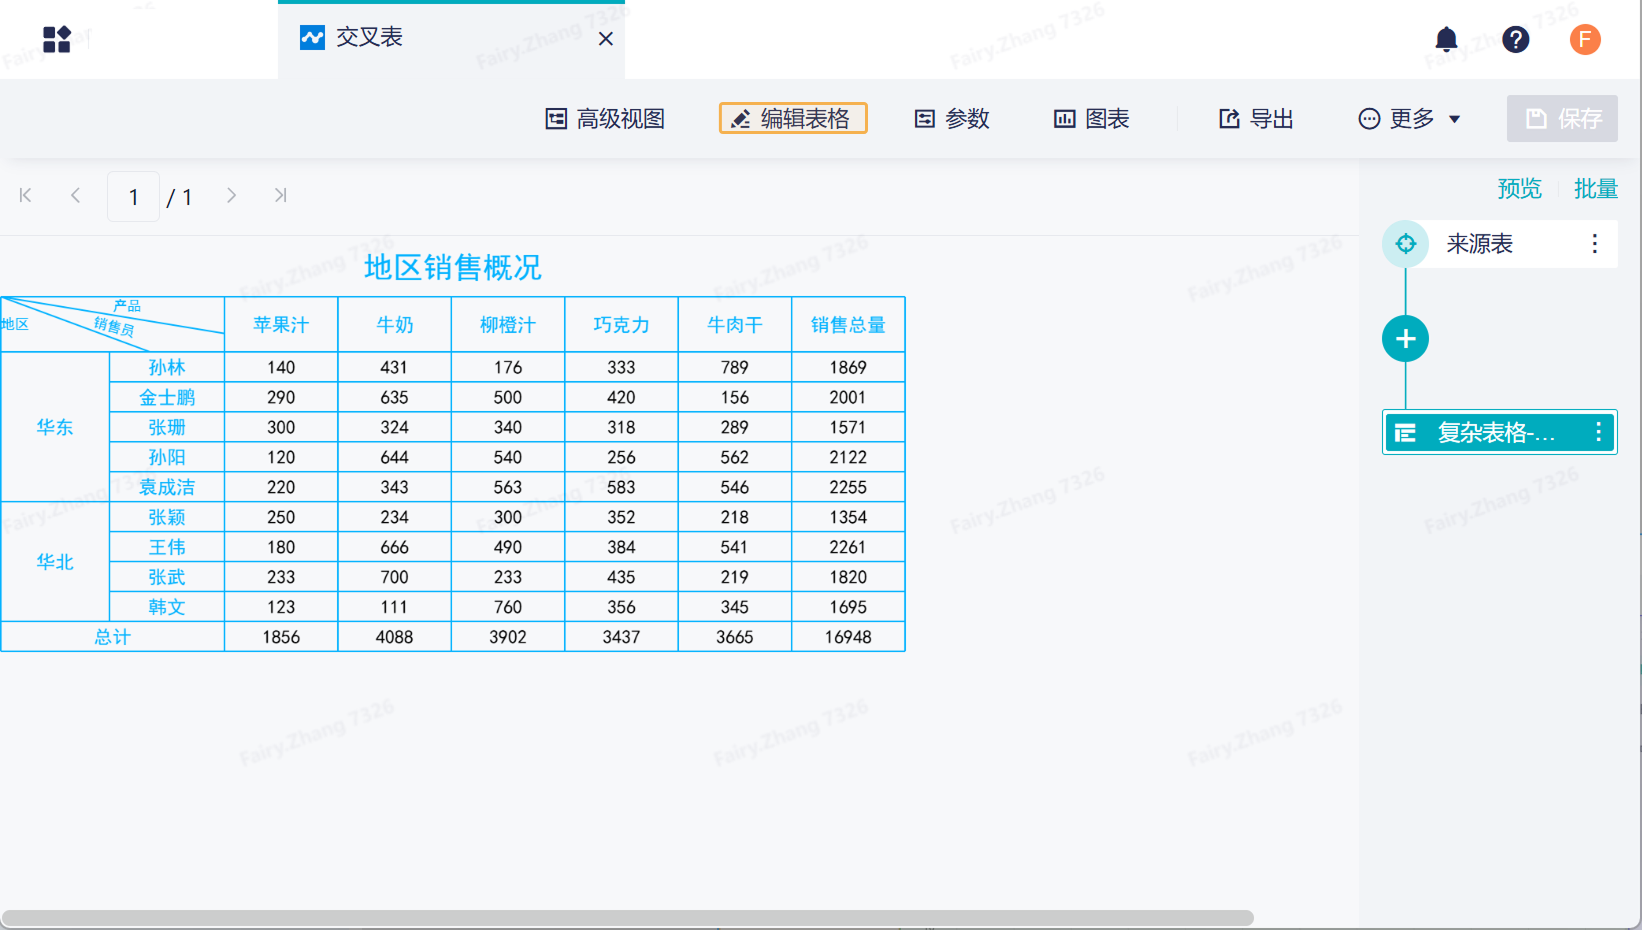Click the 张珊 salesperson cell
The image size is (1642, 930).
coord(167,427)
